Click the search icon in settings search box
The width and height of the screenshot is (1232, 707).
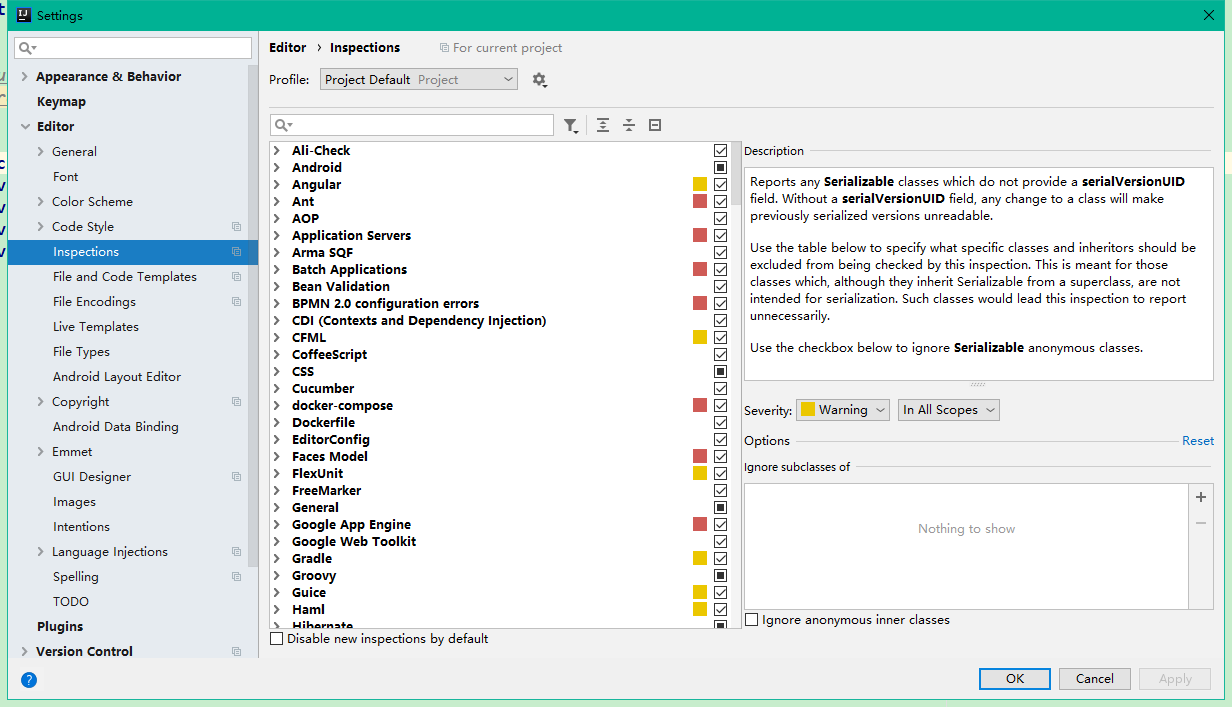[x=27, y=48]
